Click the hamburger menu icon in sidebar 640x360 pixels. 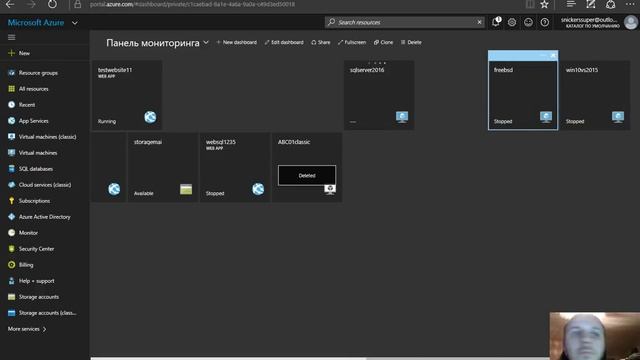11,38
